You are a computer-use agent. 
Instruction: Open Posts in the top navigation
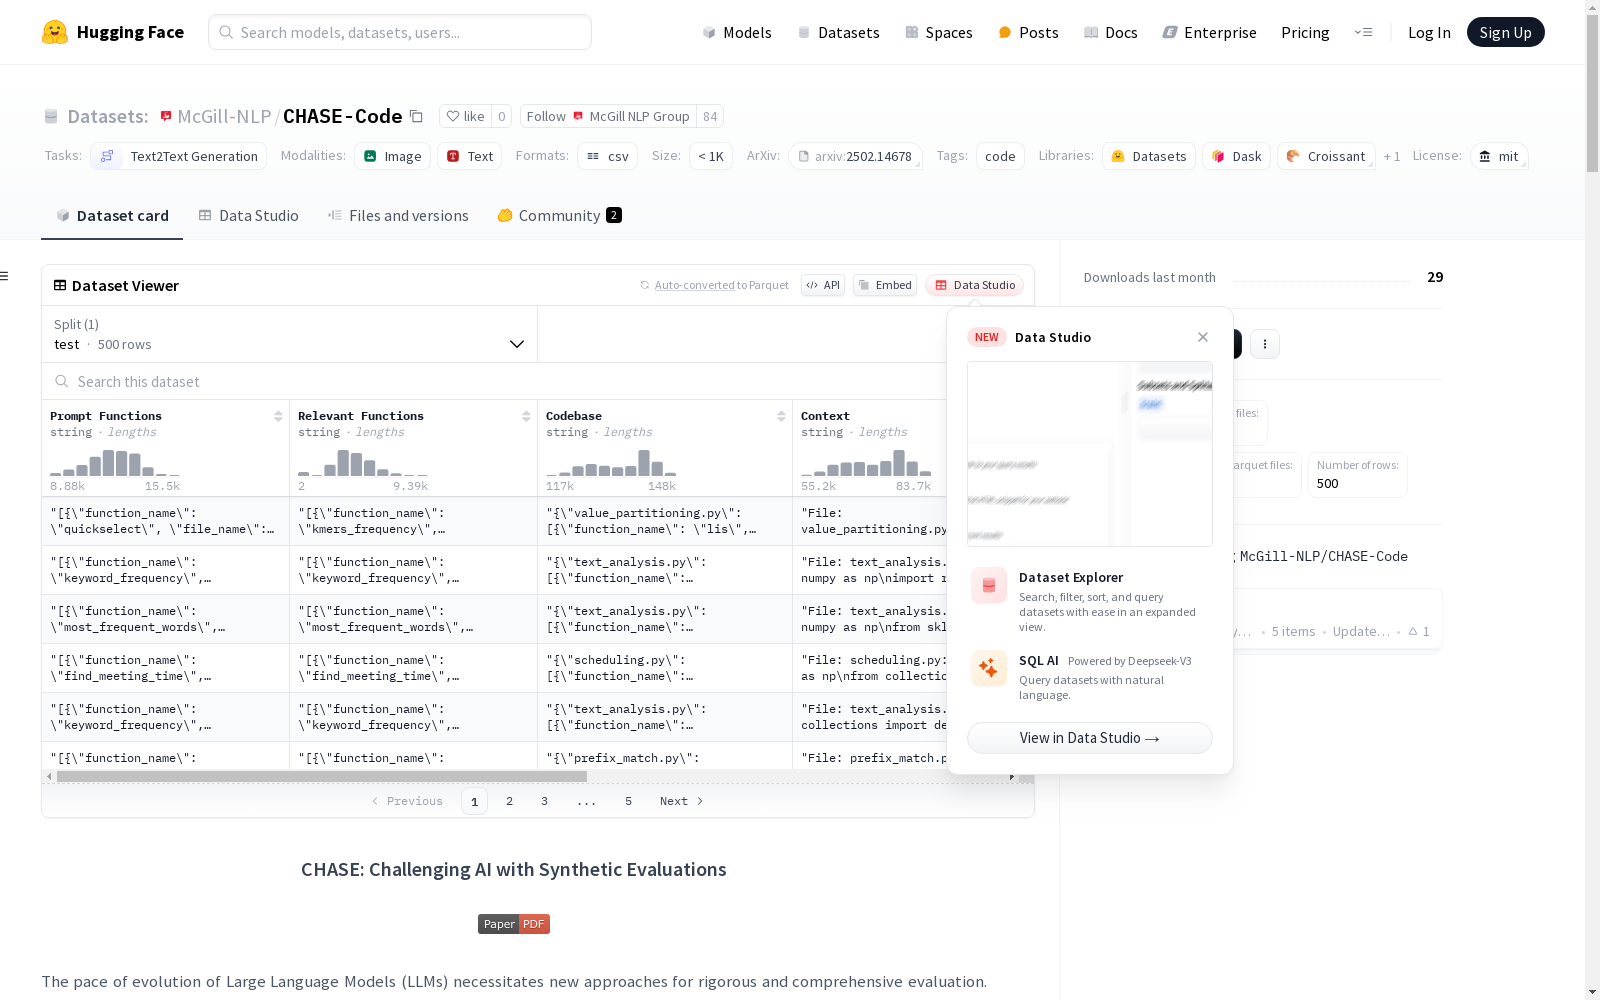(x=1028, y=32)
